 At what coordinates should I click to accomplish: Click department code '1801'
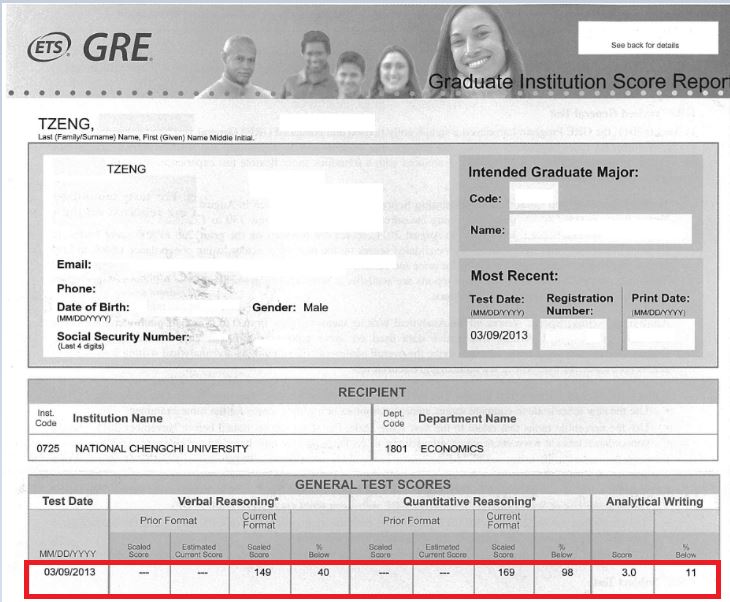pyautogui.click(x=396, y=449)
